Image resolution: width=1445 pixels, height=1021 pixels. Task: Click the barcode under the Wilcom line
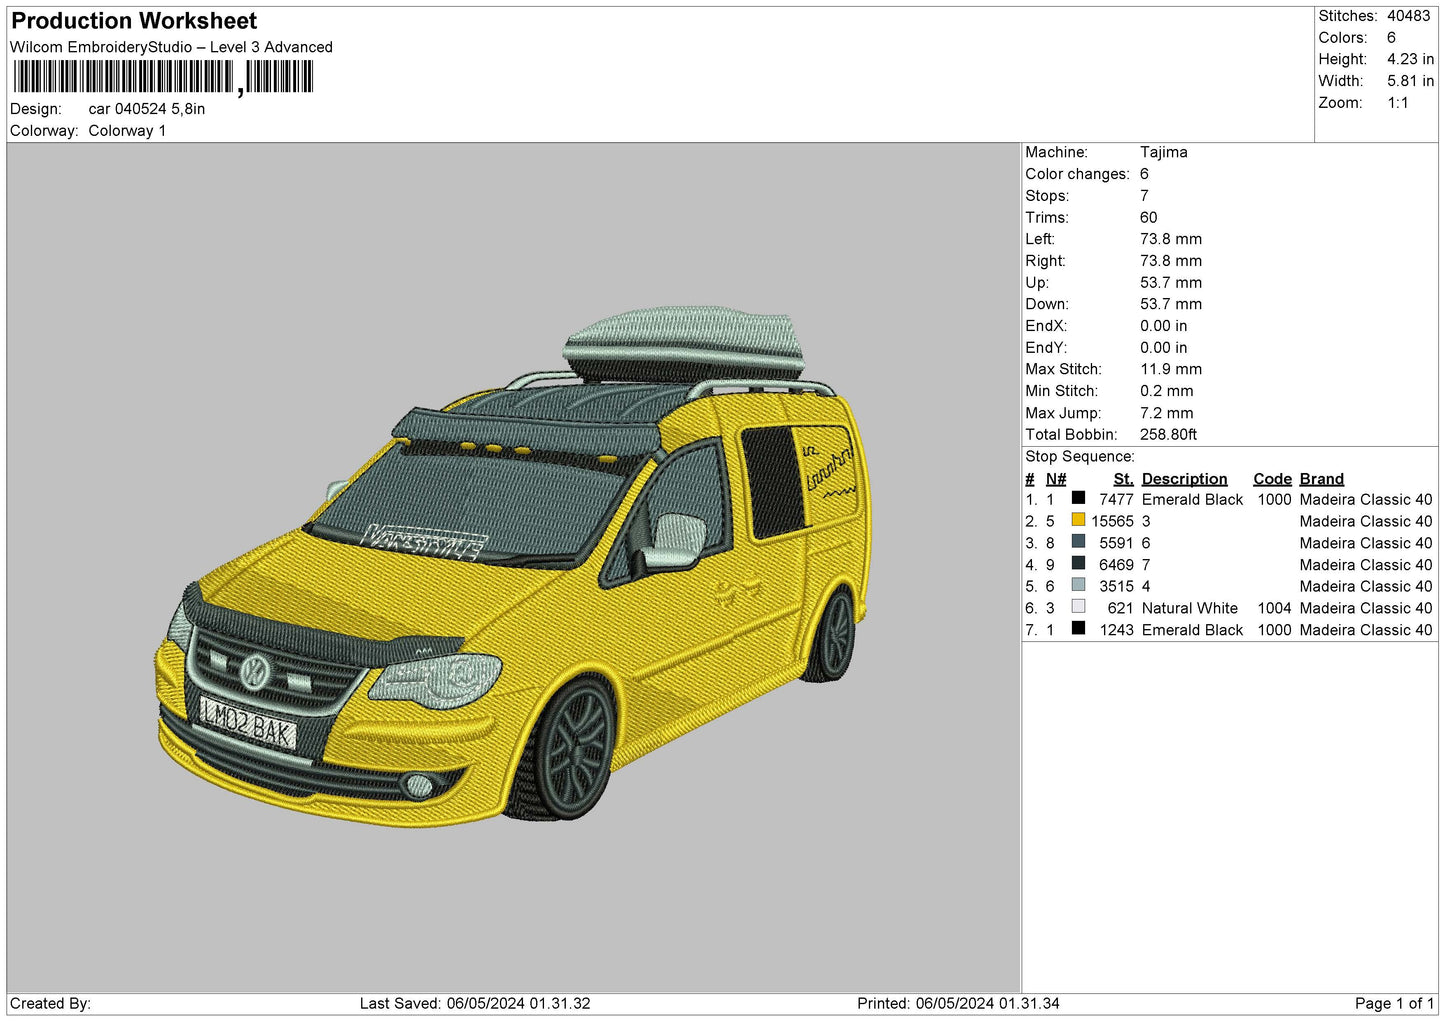[163, 77]
